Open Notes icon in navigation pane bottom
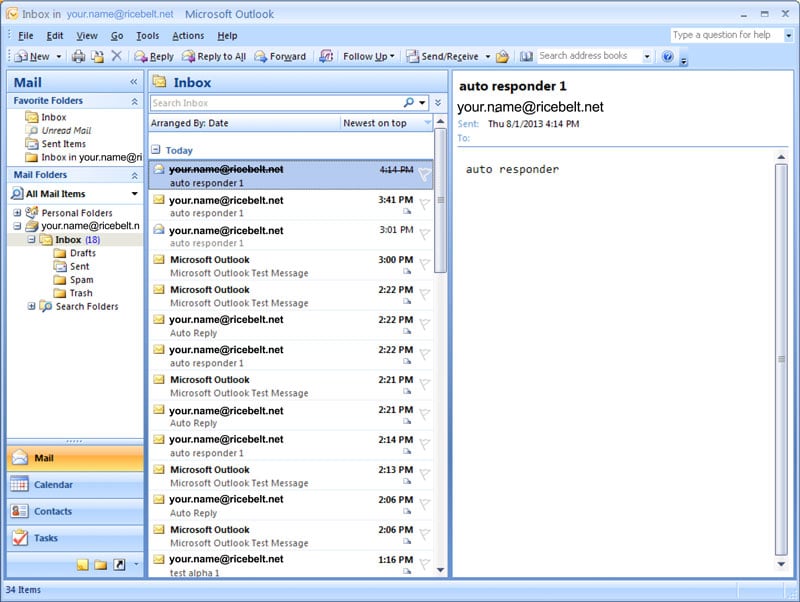This screenshot has height=602, width=800. 83,565
